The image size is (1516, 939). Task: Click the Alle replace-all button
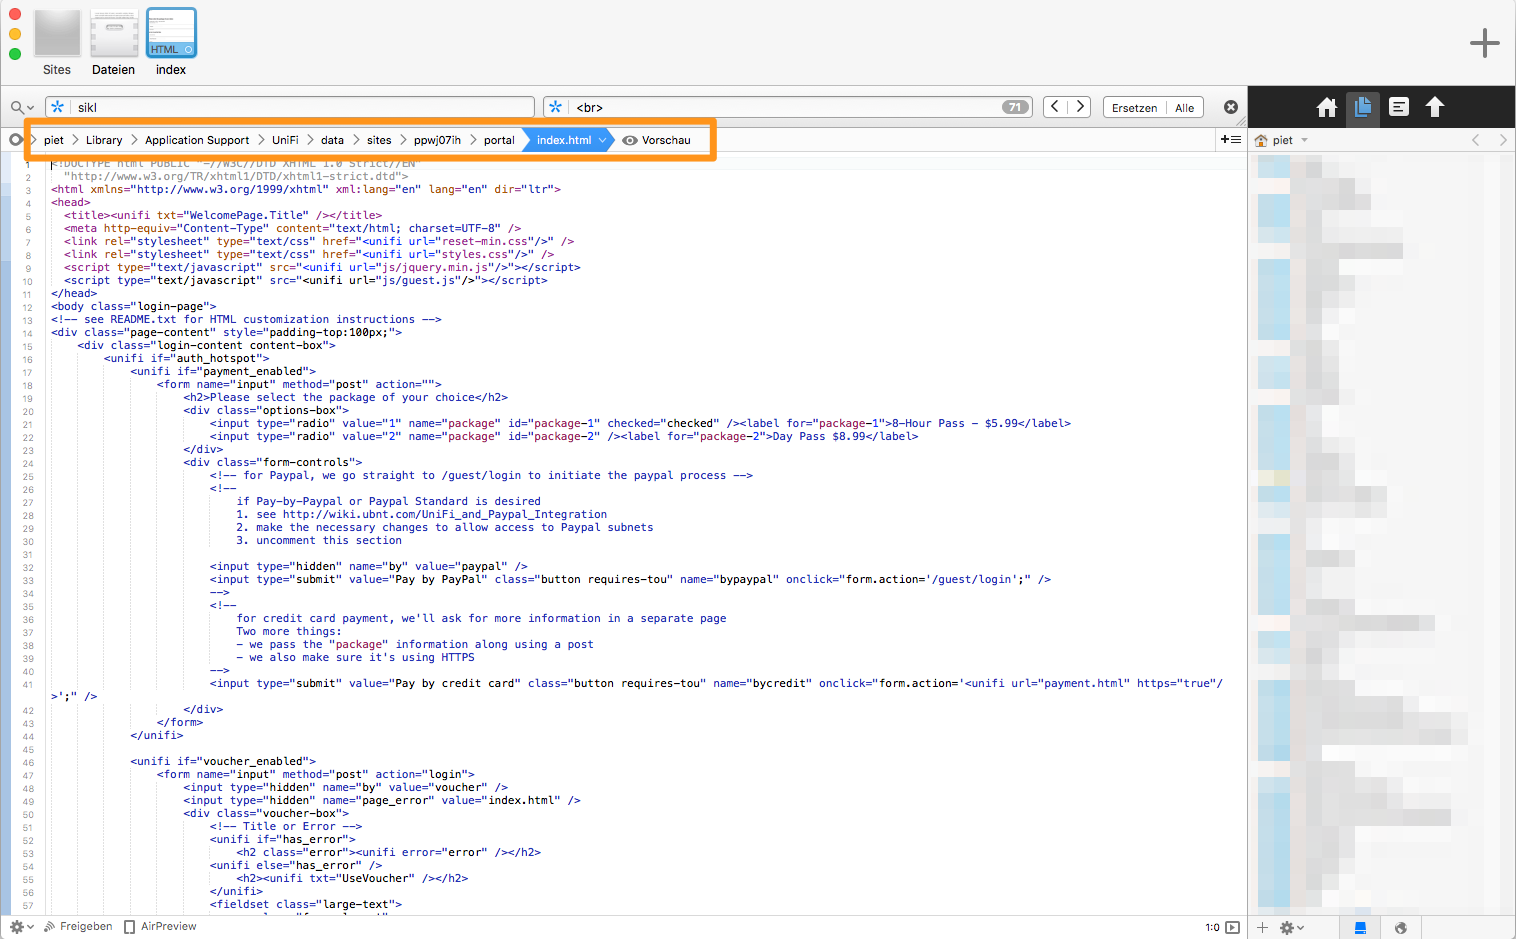(x=1184, y=107)
